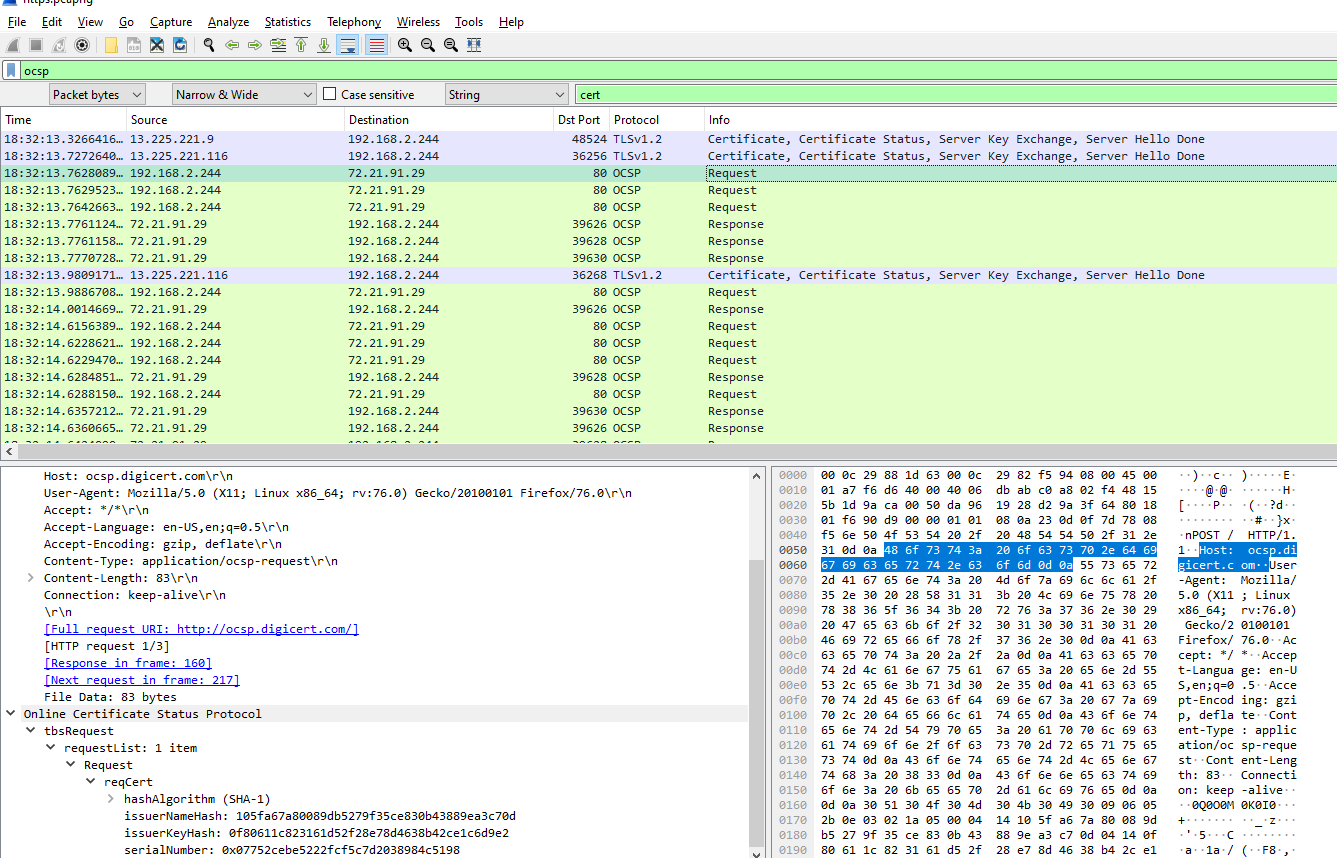
Task: Open the Telephony menu
Action: (354, 22)
